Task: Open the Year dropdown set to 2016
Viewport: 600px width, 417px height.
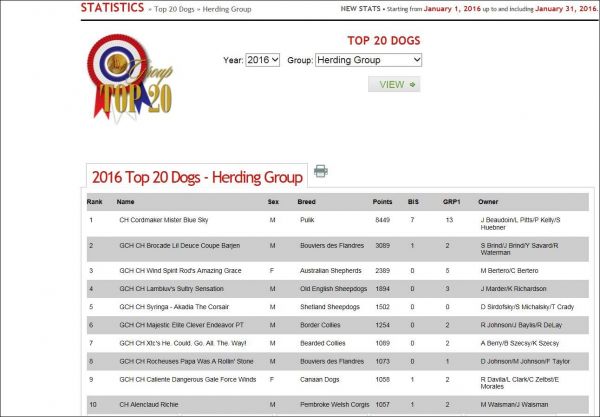Action: 263,61
